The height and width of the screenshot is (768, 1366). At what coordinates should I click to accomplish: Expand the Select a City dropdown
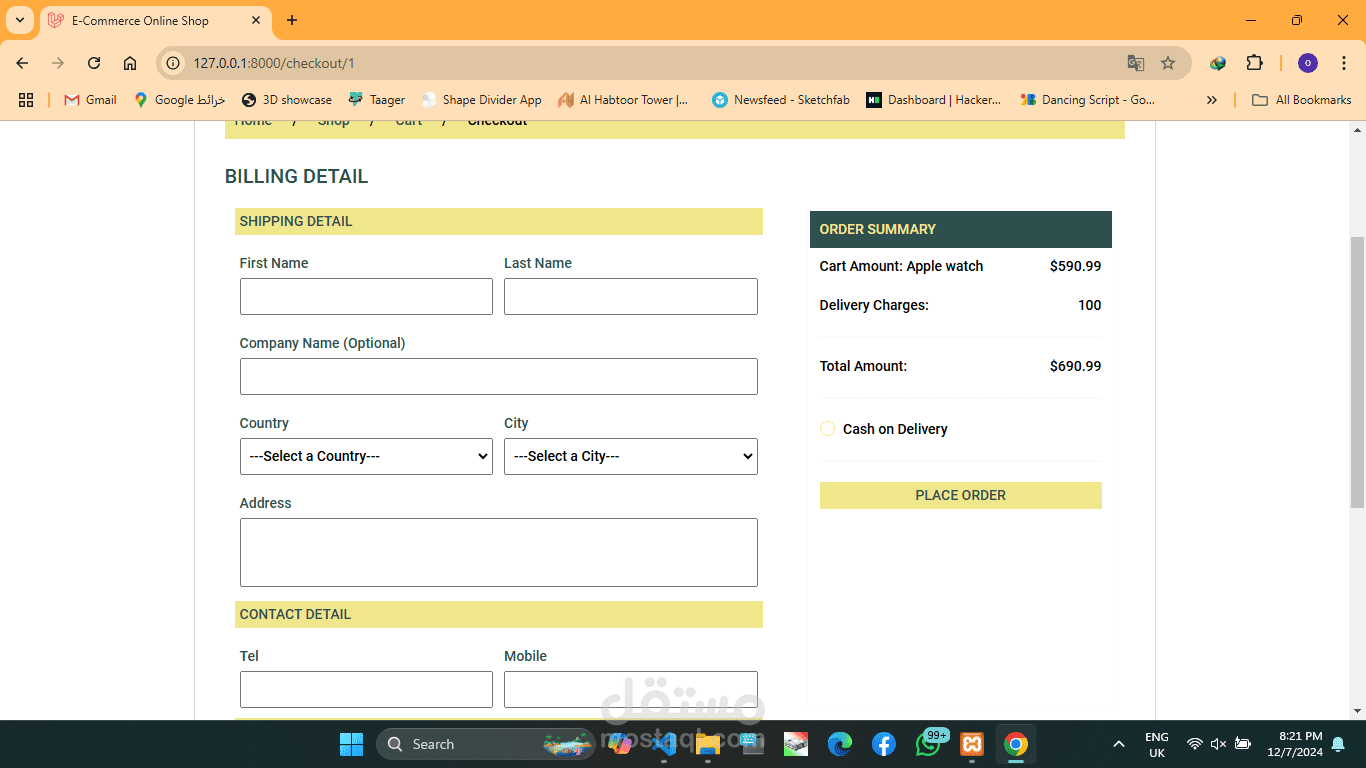click(631, 456)
